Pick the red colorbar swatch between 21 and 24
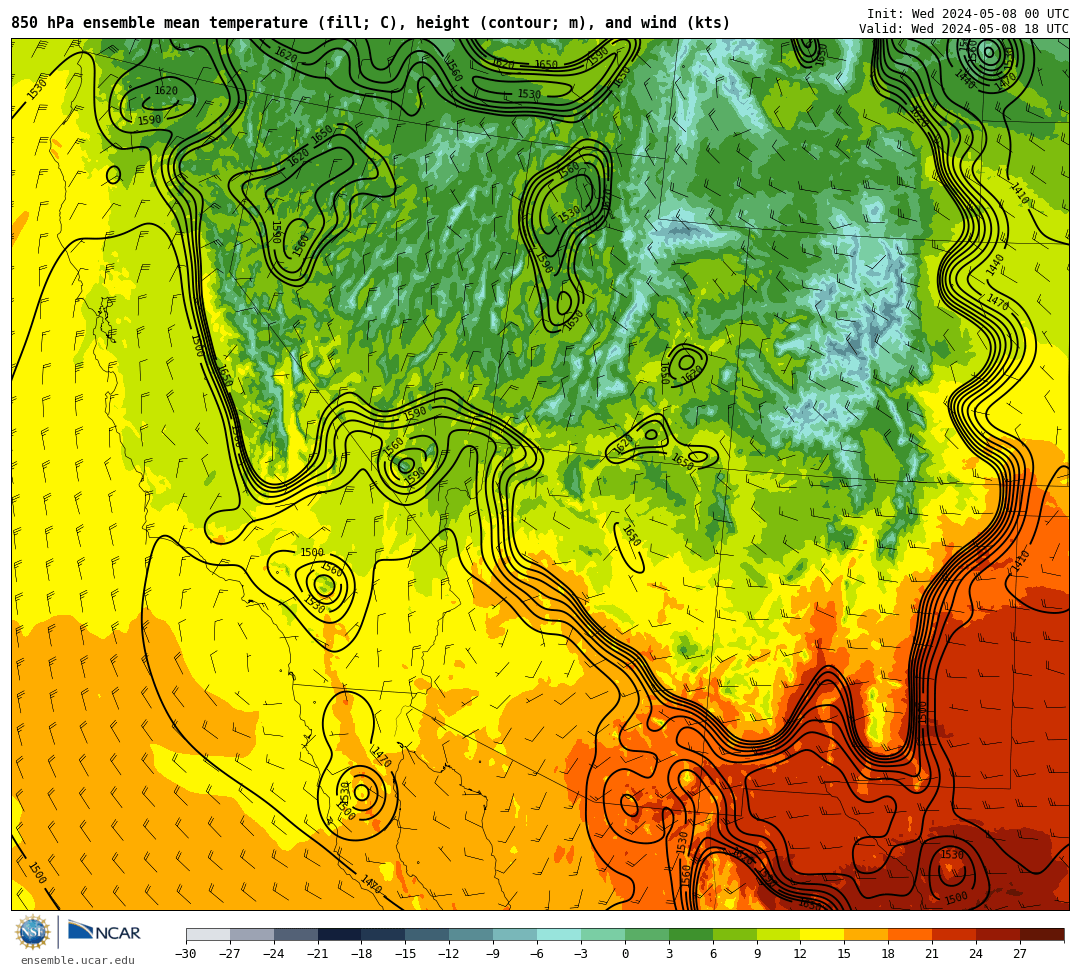1080x973 pixels. (955, 934)
